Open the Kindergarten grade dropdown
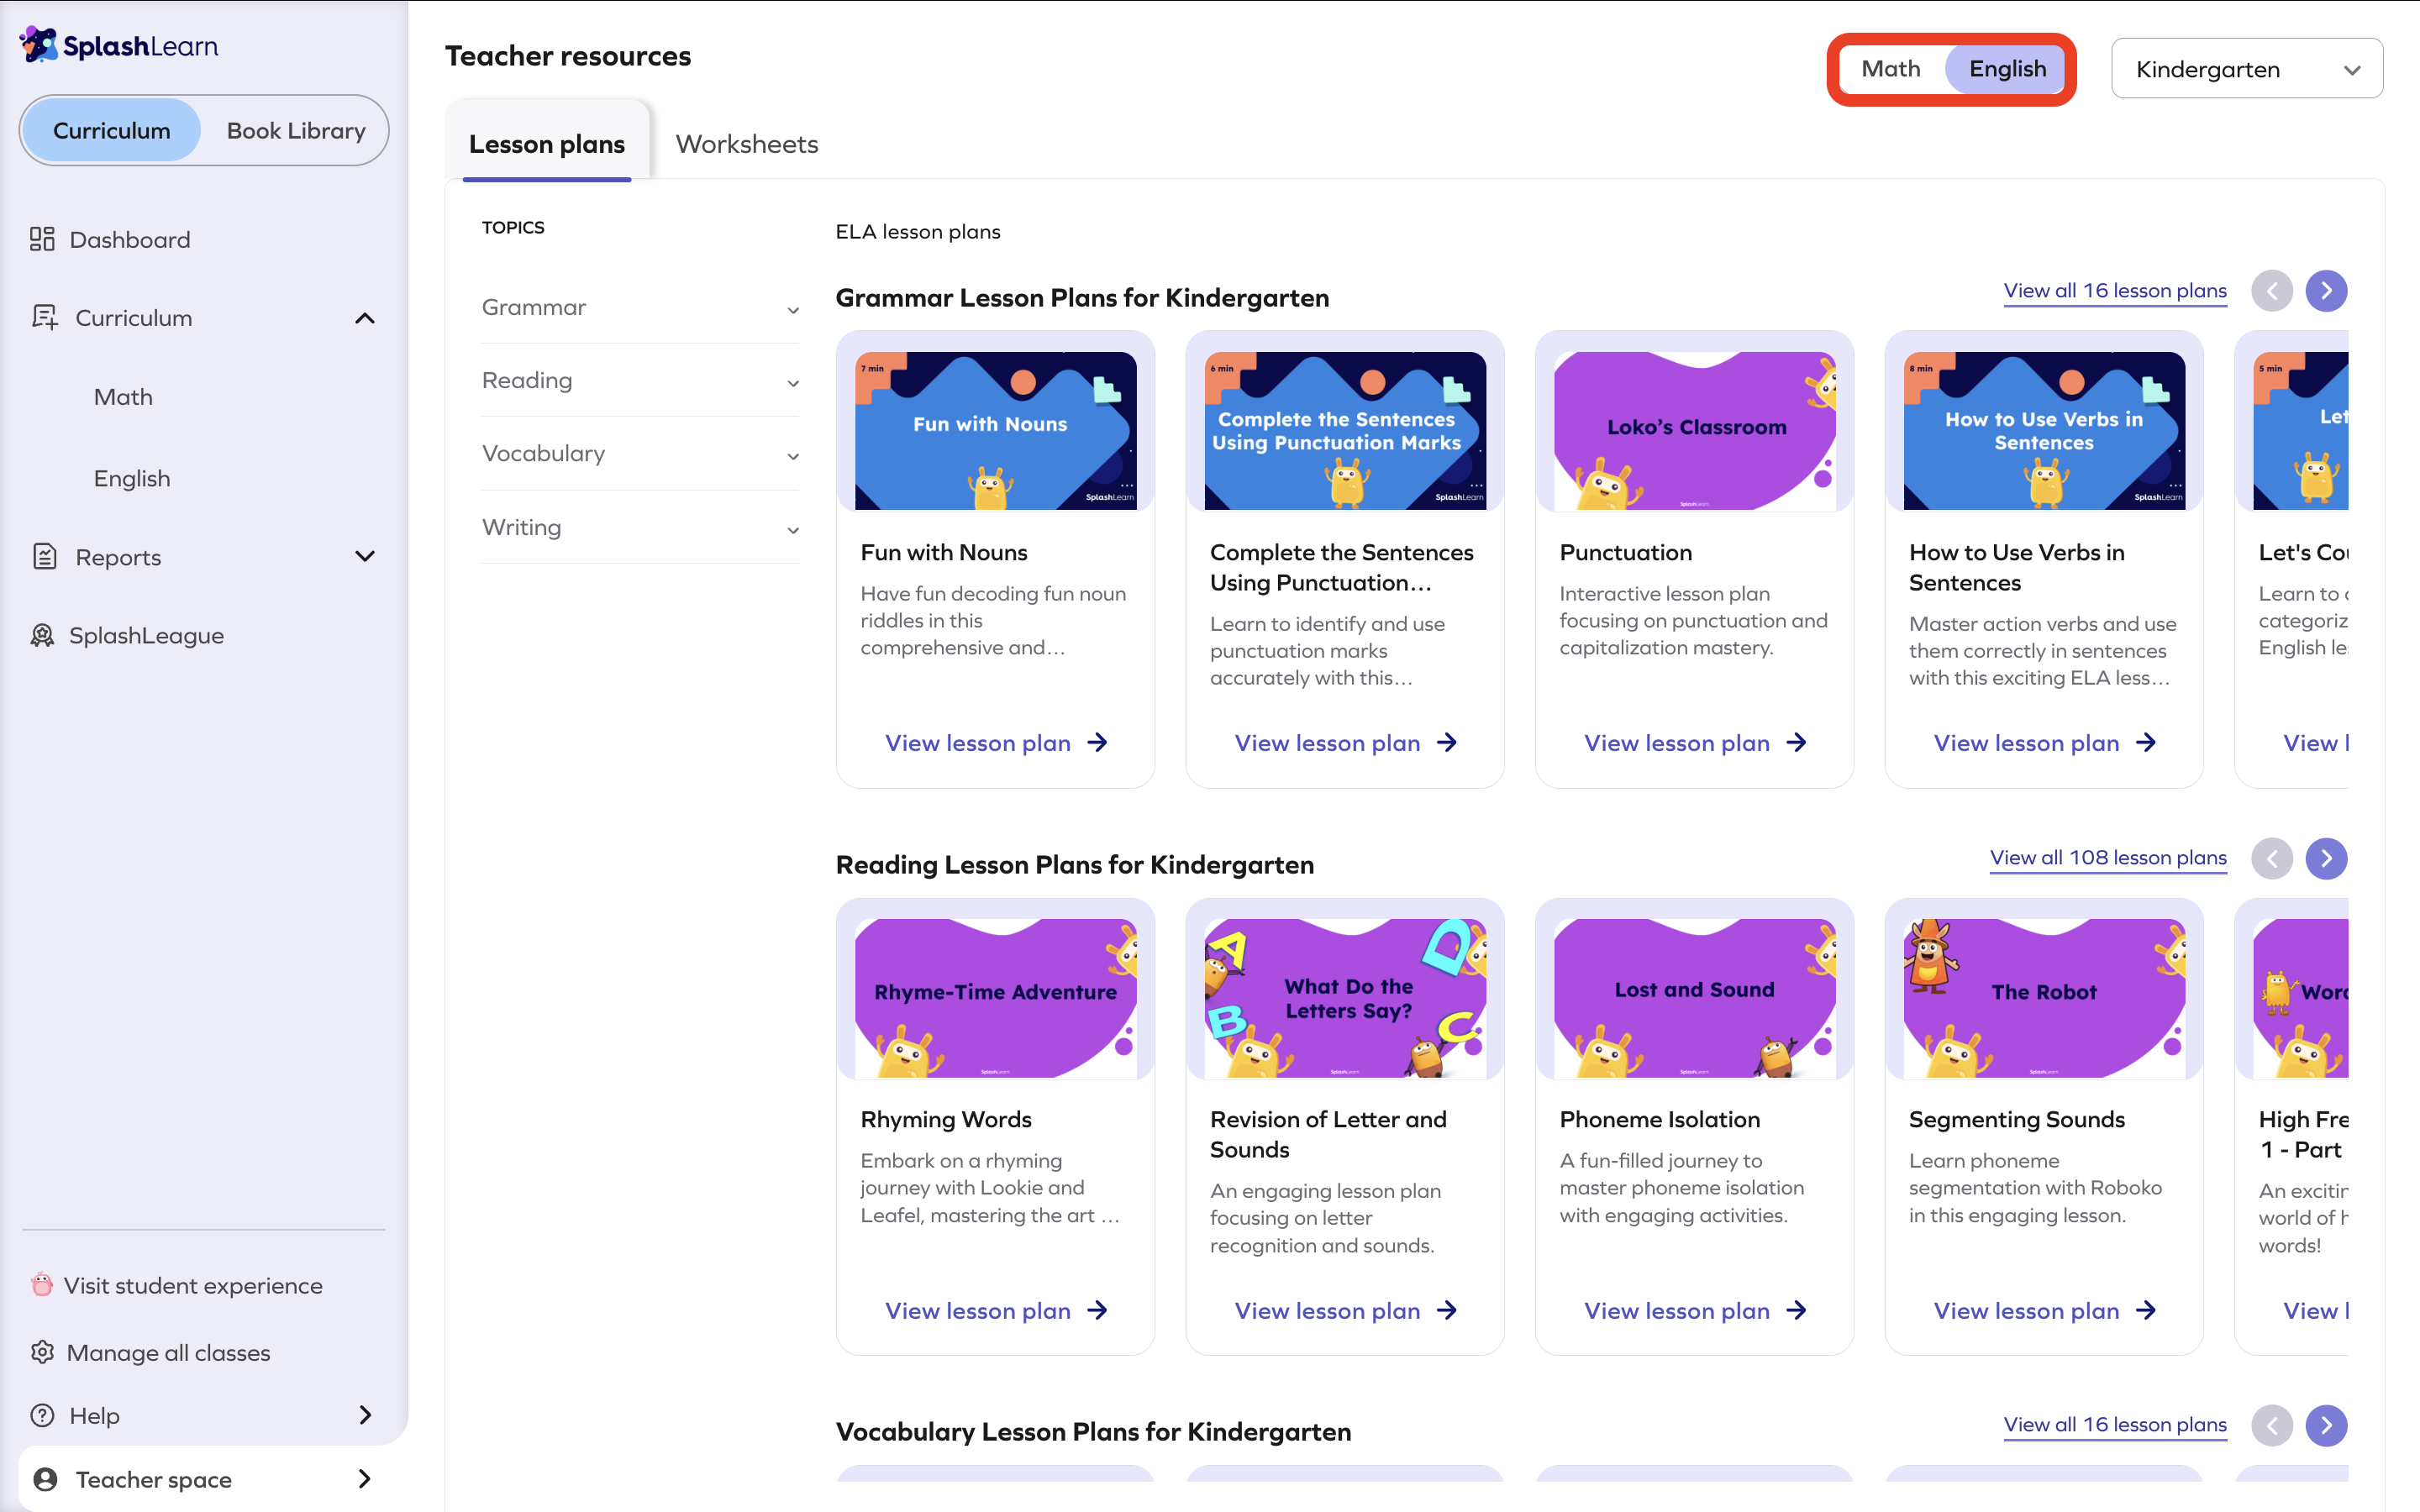Image resolution: width=2420 pixels, height=1512 pixels. 2246,69
